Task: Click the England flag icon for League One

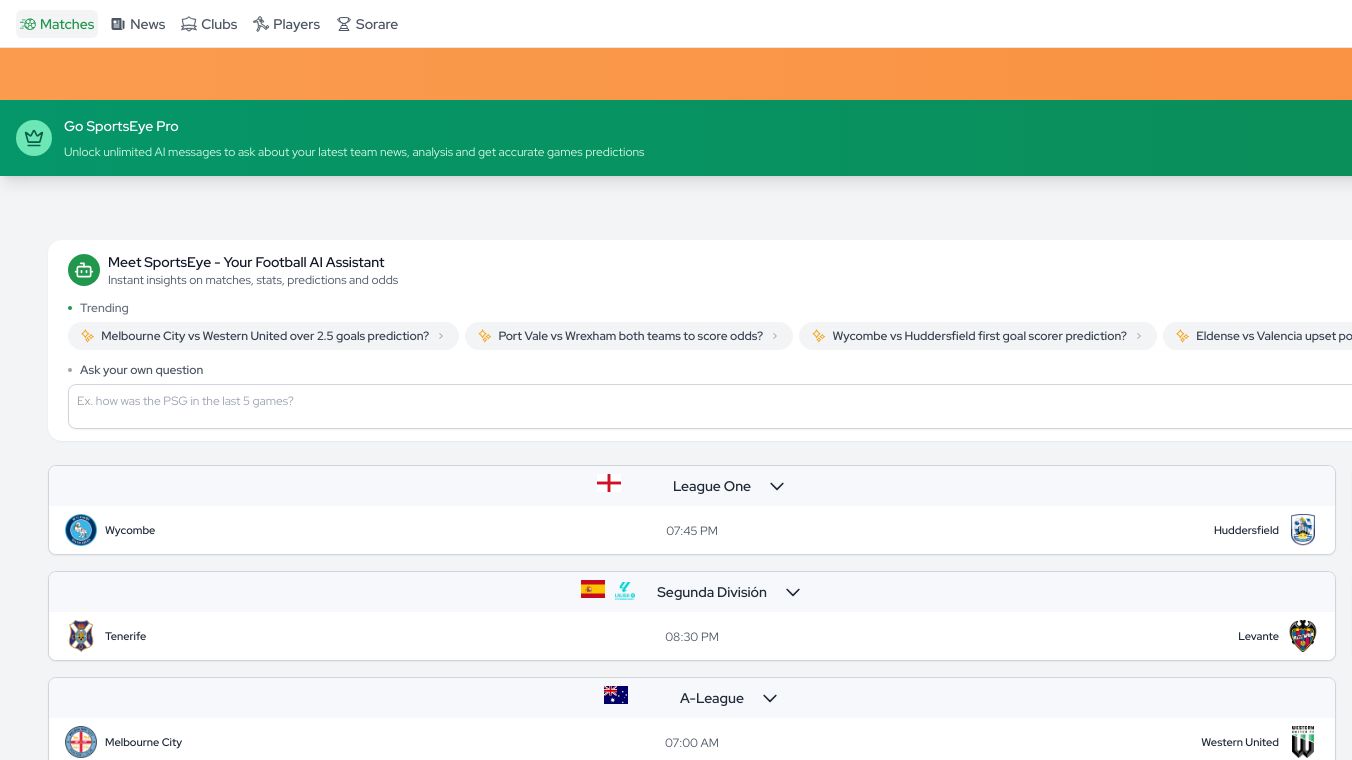Action: pyautogui.click(x=609, y=484)
